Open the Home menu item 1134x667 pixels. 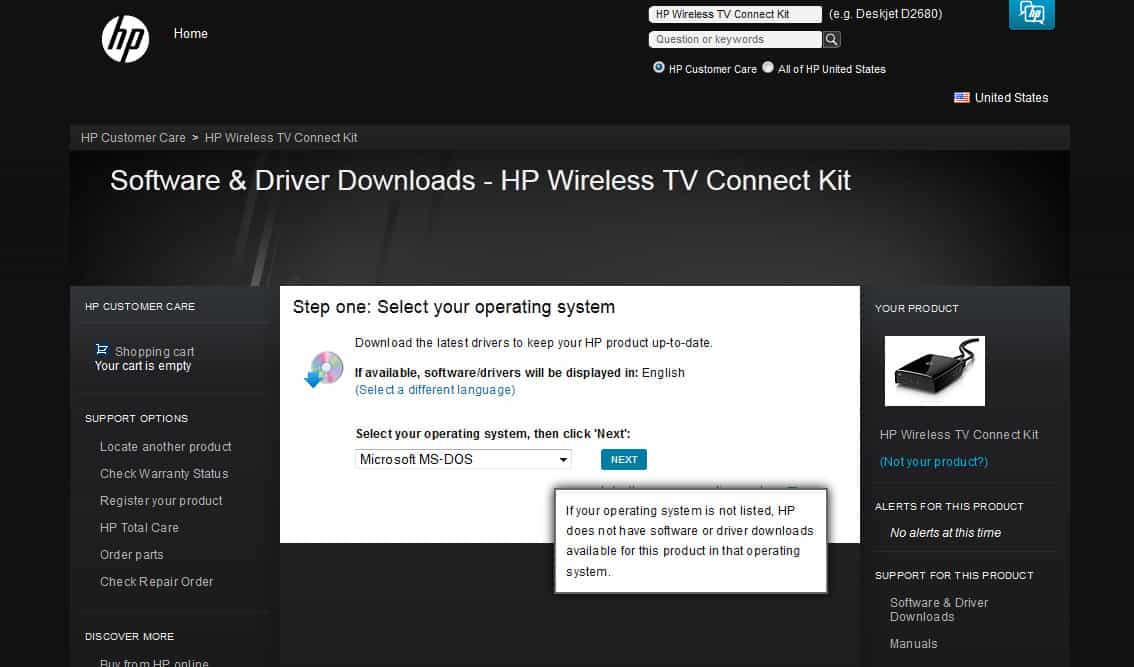point(190,33)
